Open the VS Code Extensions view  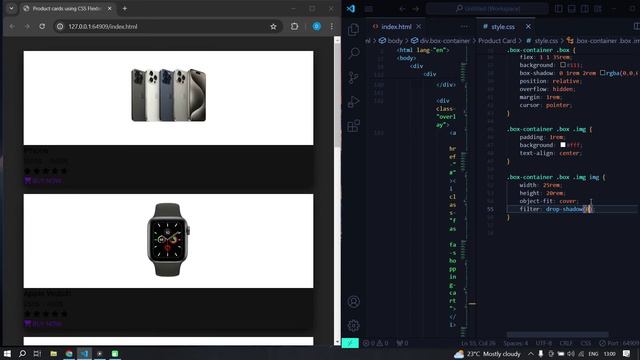353,125
